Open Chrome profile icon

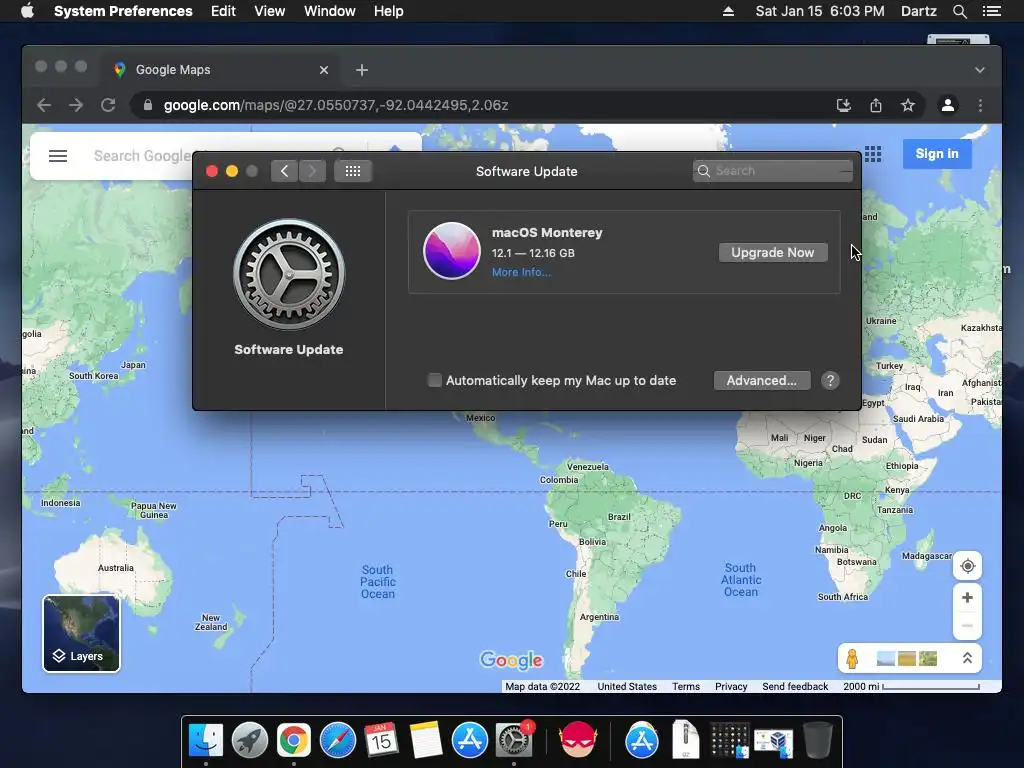948,105
